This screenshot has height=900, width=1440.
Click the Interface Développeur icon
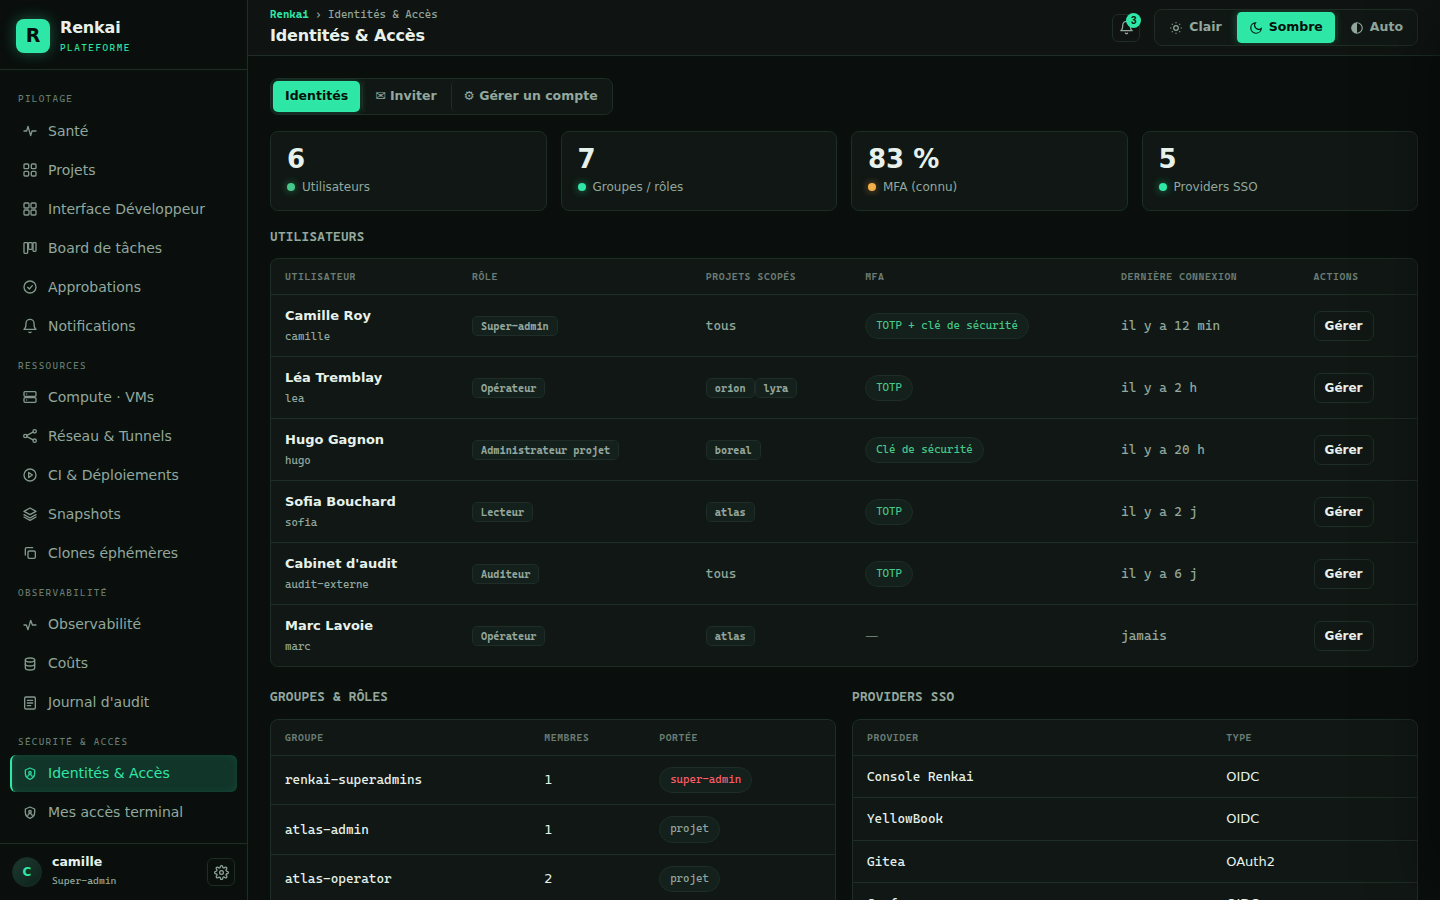point(30,209)
